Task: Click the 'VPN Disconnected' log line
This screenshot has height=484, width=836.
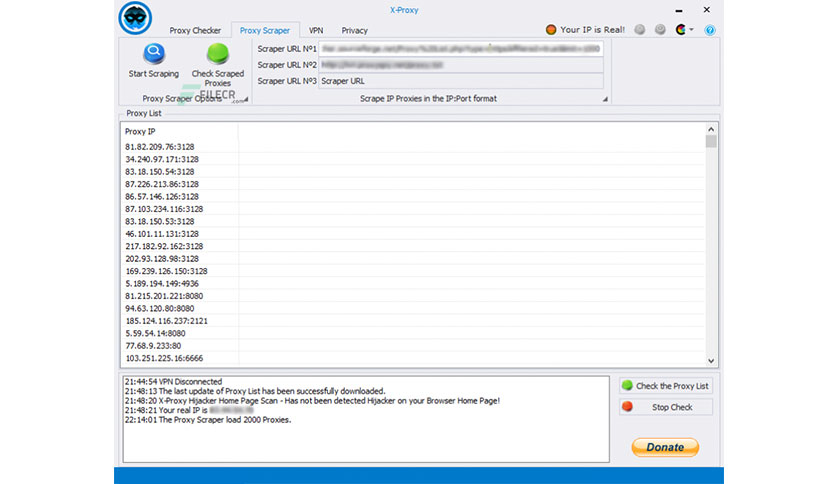Action: pyautogui.click(x=173, y=382)
